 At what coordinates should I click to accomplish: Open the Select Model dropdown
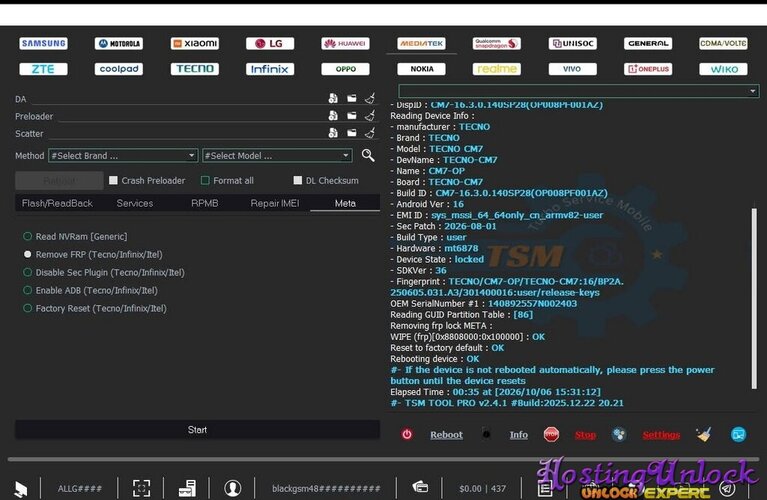(277, 156)
